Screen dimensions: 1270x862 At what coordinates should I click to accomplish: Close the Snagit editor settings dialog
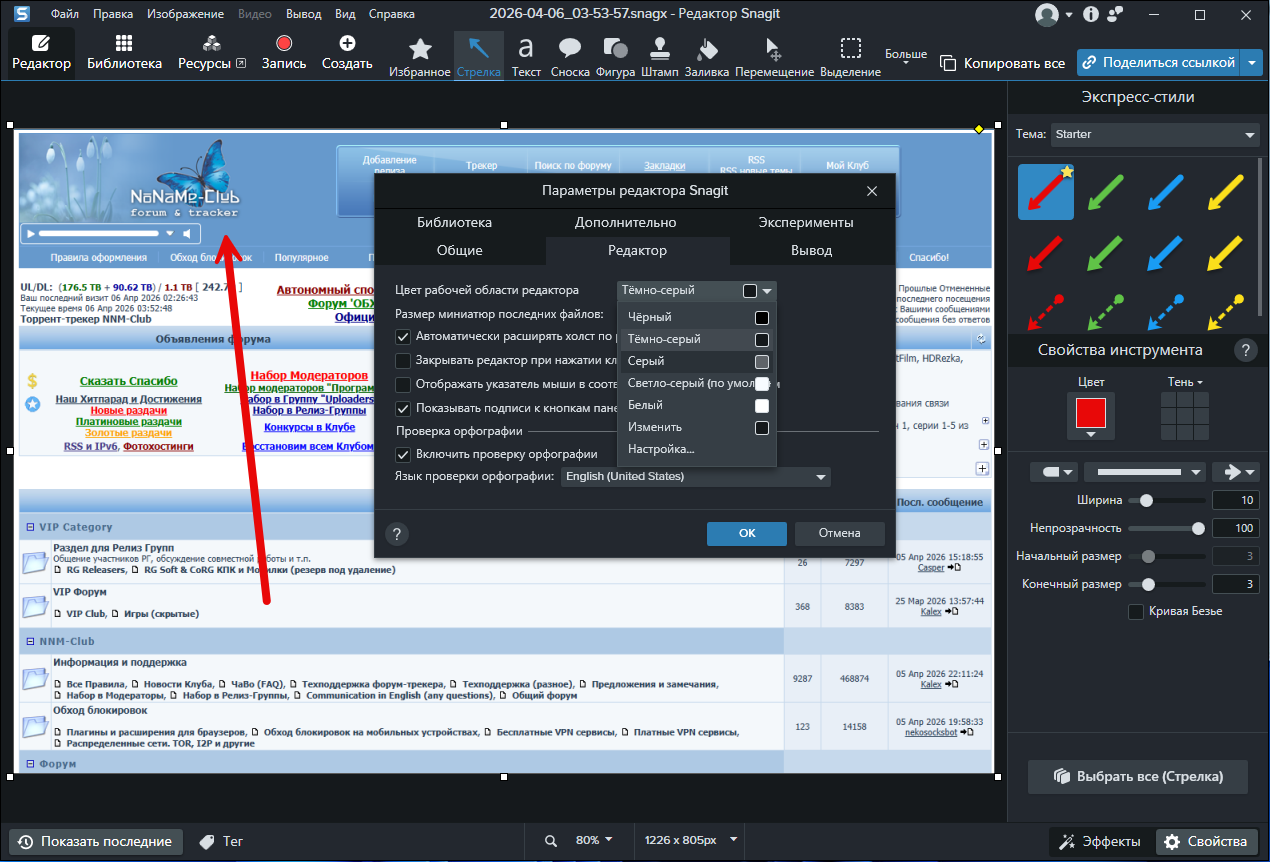(x=872, y=191)
